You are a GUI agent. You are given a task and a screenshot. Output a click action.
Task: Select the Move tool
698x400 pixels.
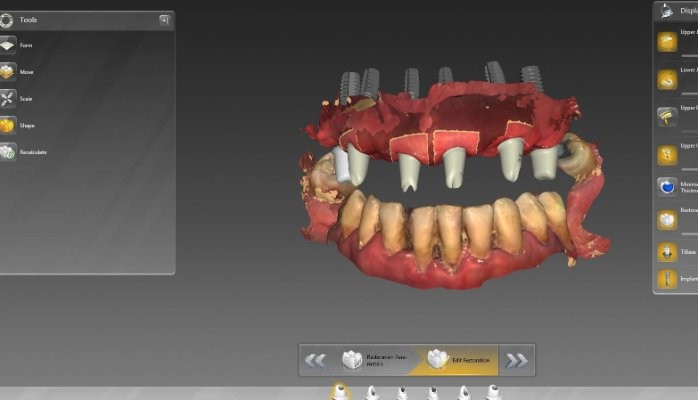coord(9,72)
